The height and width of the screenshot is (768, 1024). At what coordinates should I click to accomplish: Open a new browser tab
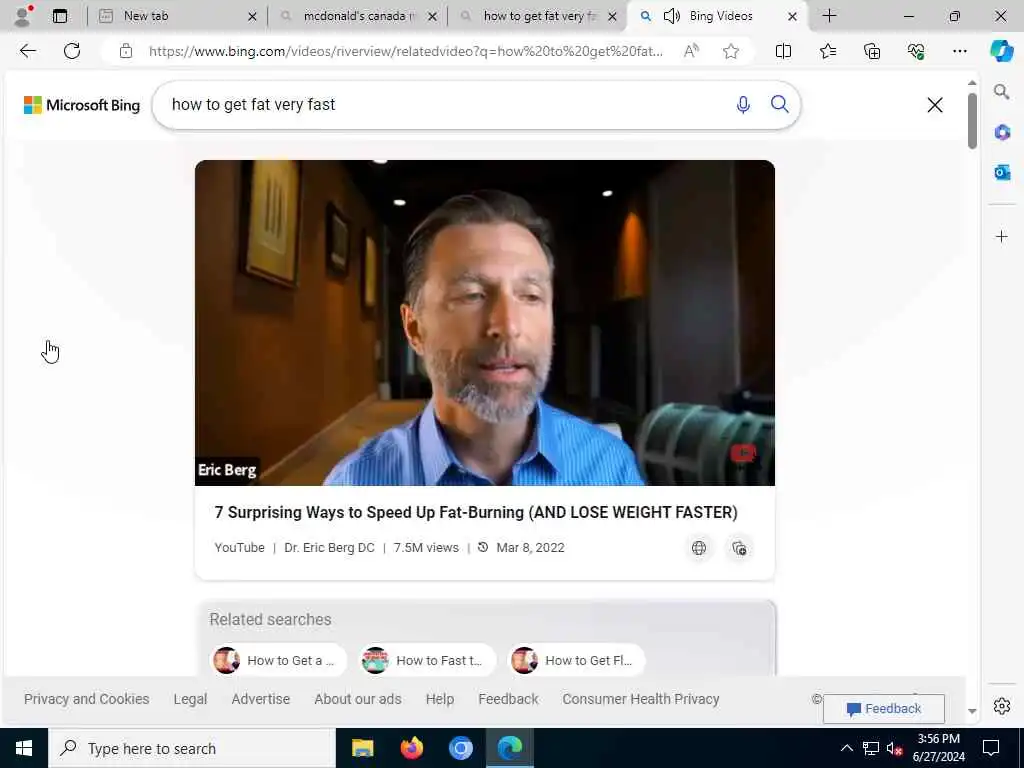click(829, 16)
